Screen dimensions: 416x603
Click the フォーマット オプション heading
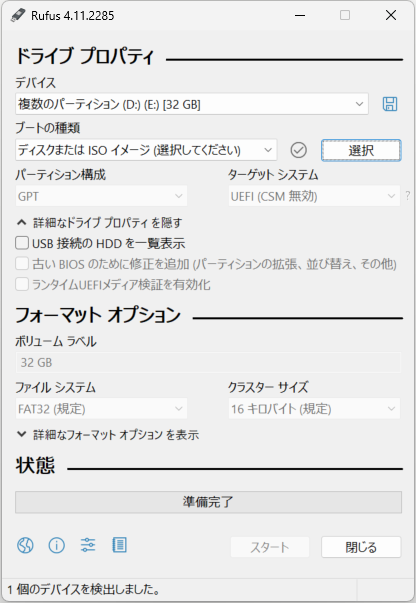click(98, 315)
